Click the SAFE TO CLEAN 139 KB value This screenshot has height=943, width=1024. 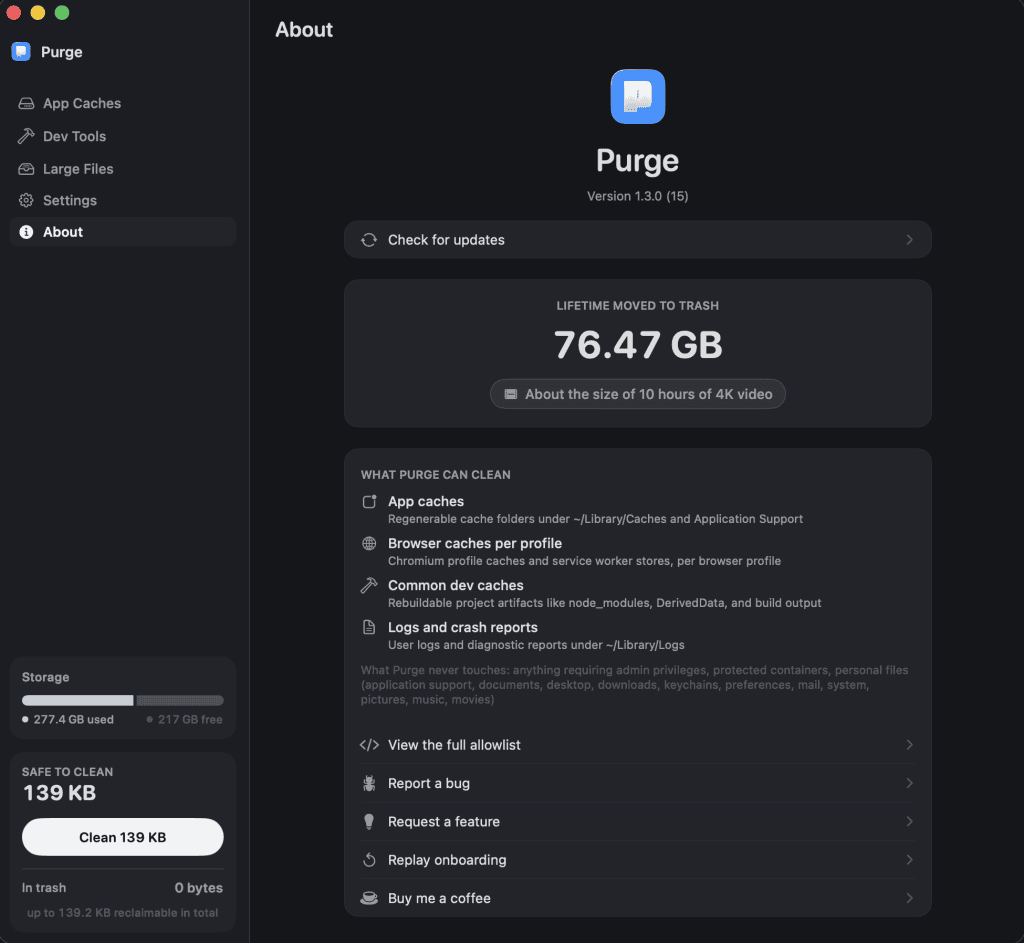pos(59,793)
